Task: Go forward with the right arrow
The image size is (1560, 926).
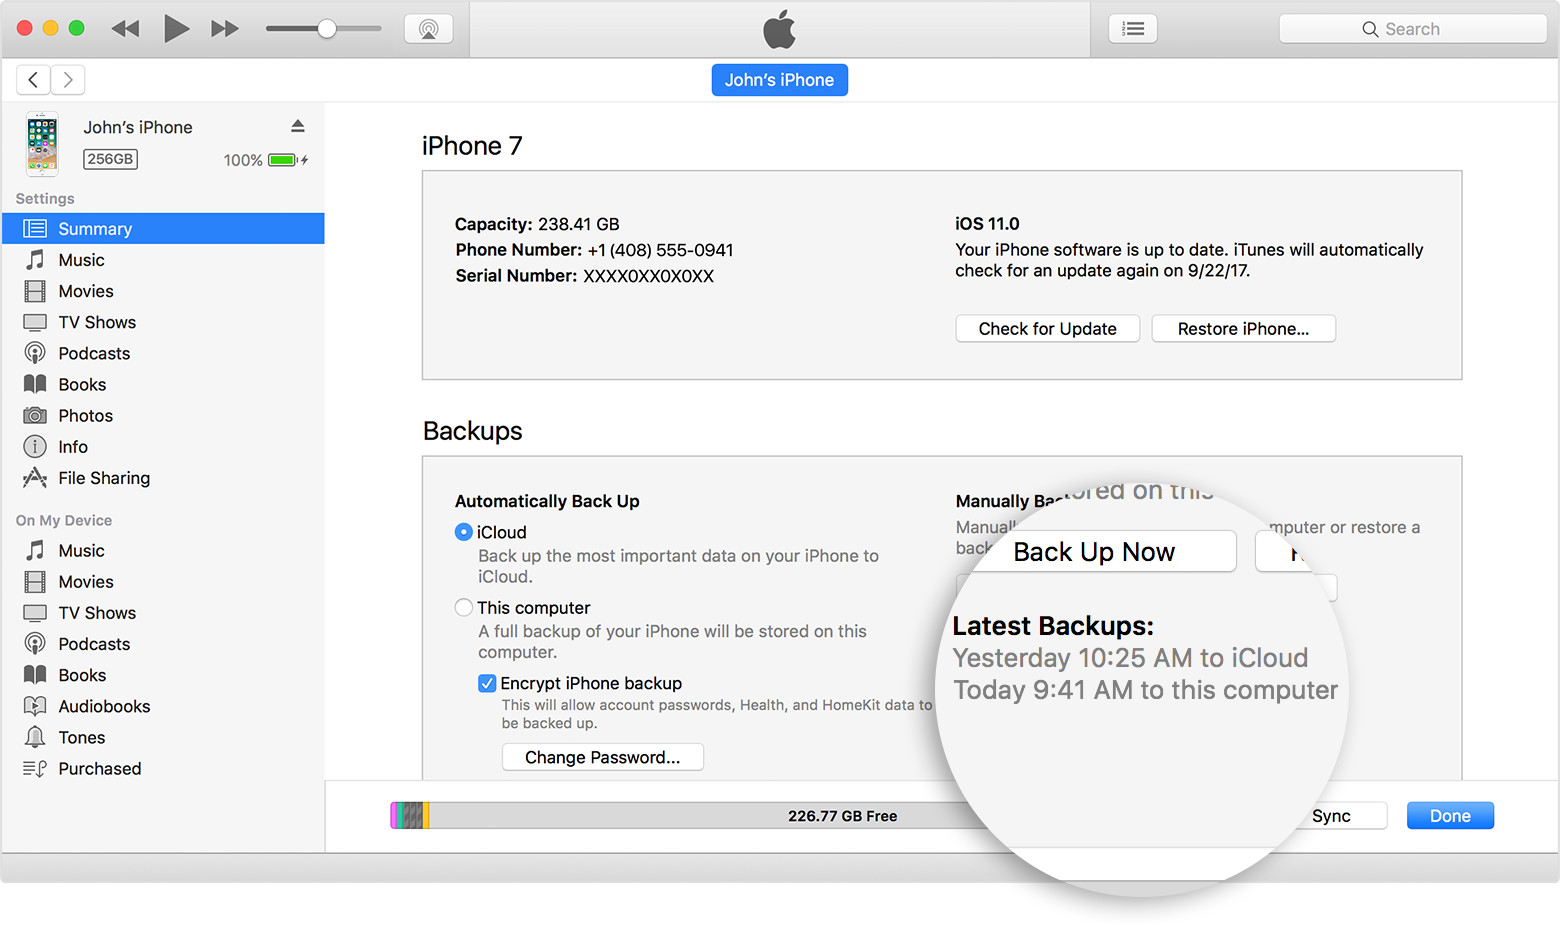Action: pyautogui.click(x=68, y=79)
